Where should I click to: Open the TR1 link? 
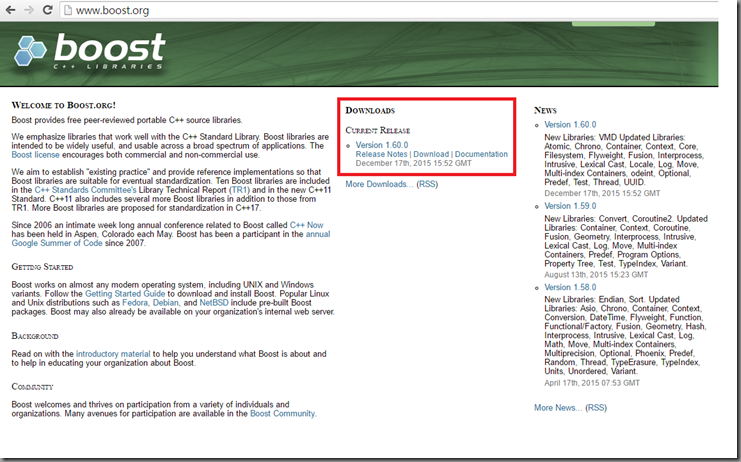[x=239, y=190]
